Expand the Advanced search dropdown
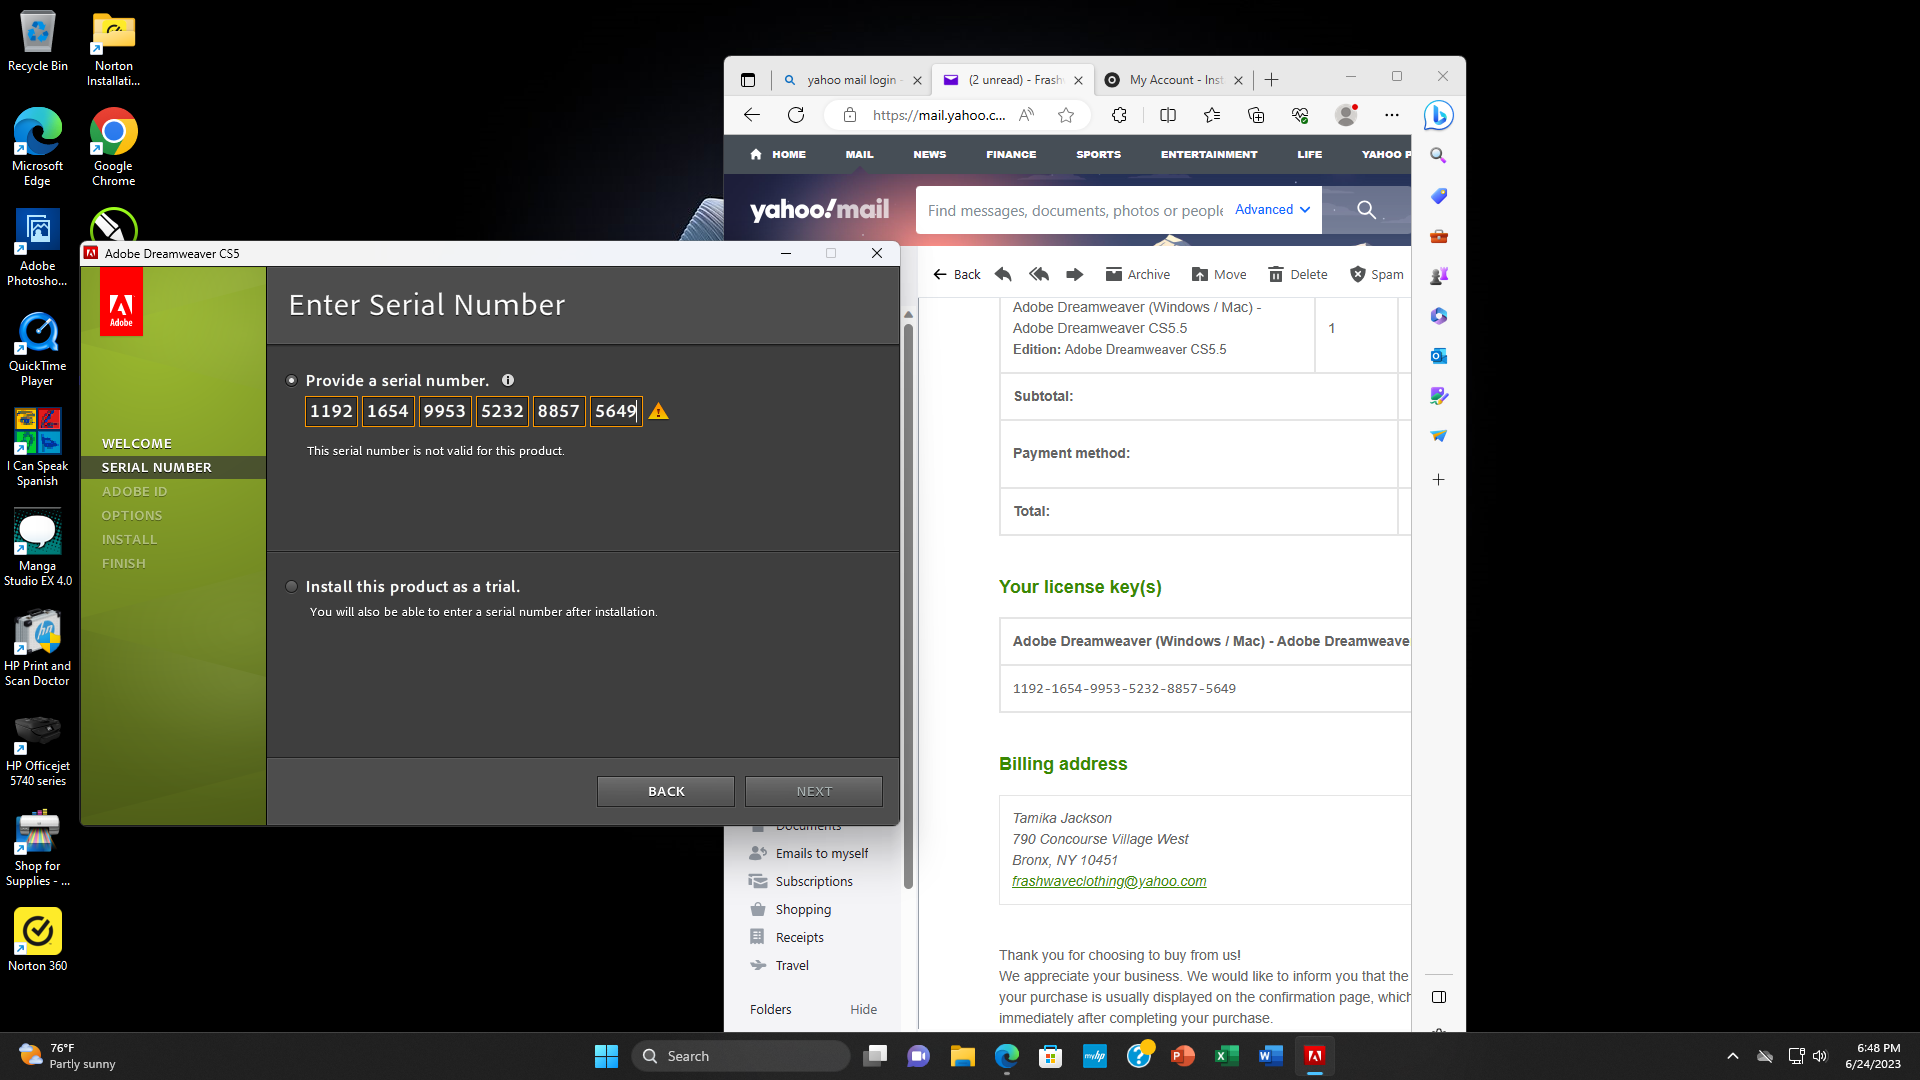The width and height of the screenshot is (1920, 1080). pyautogui.click(x=1272, y=210)
